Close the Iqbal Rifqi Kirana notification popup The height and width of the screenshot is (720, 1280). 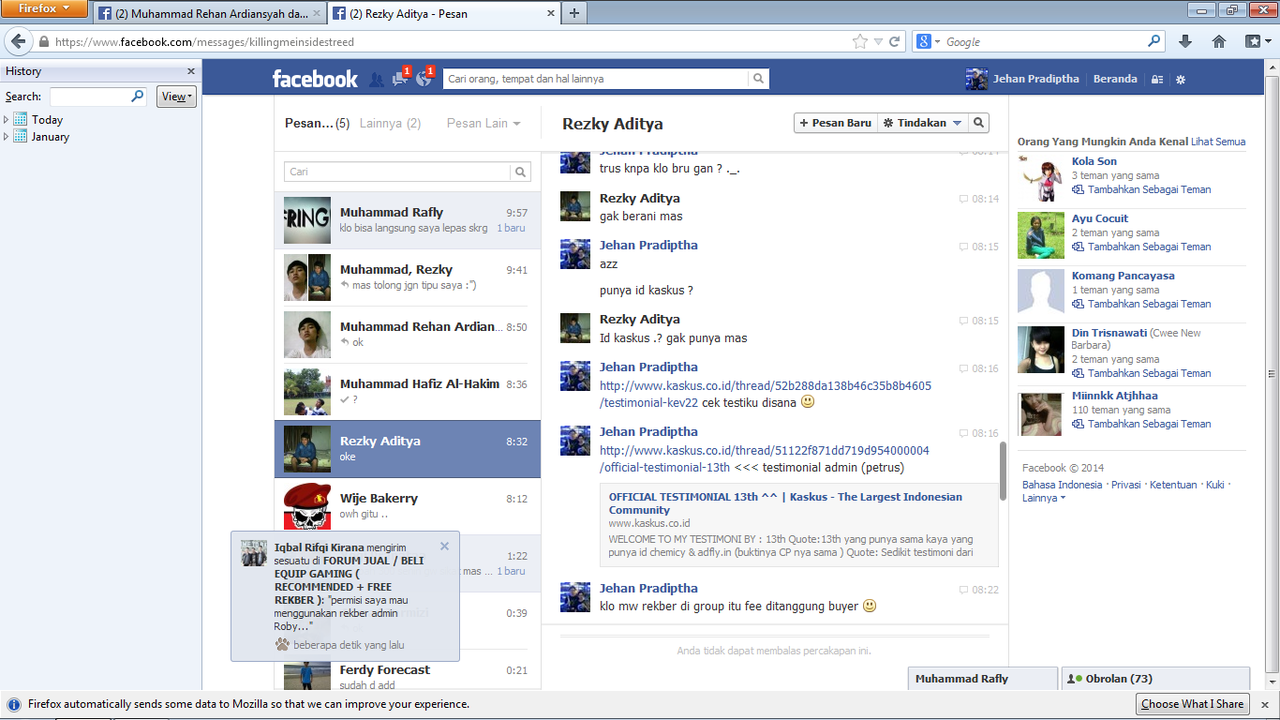445,546
